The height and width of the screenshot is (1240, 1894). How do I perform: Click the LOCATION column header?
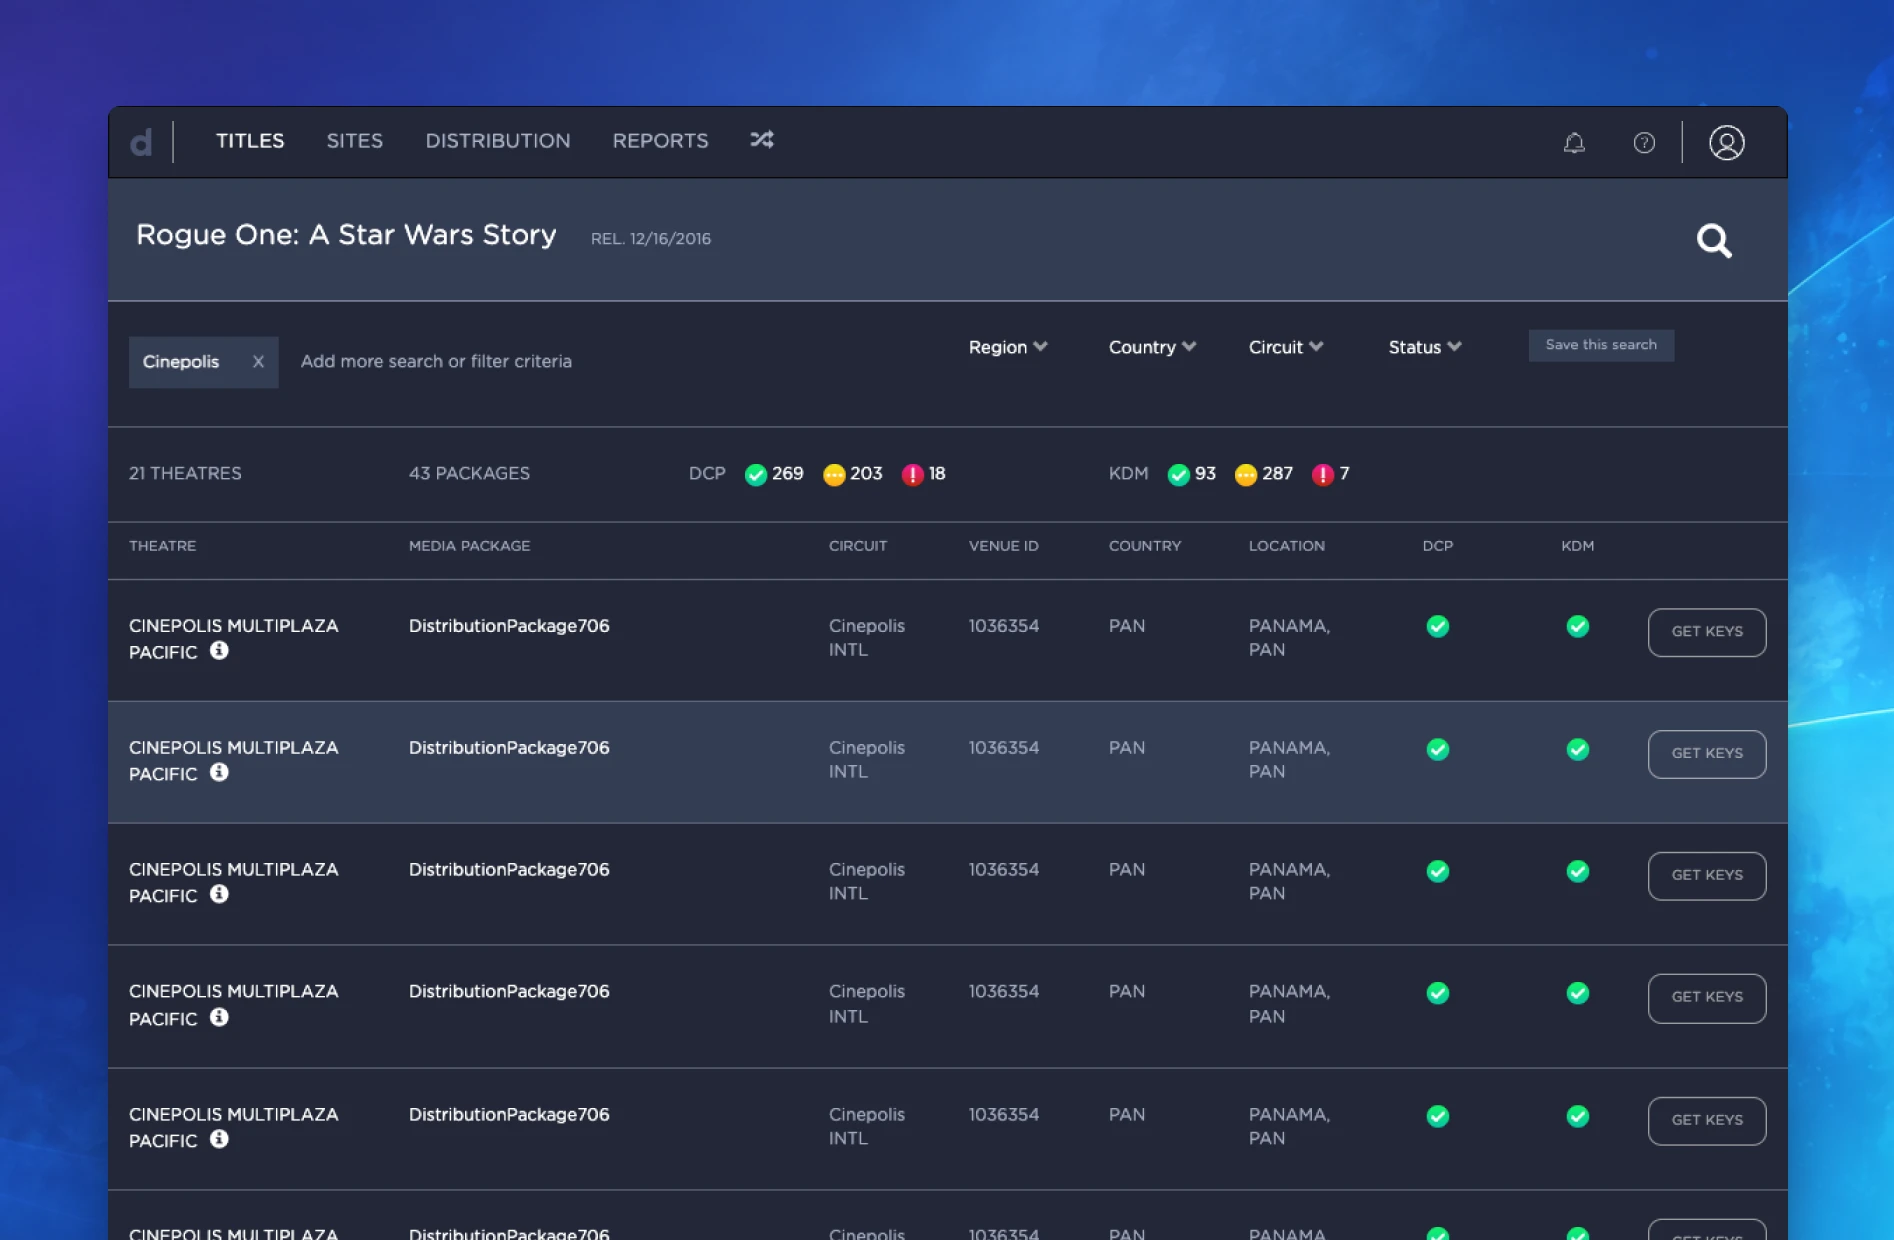coord(1286,546)
